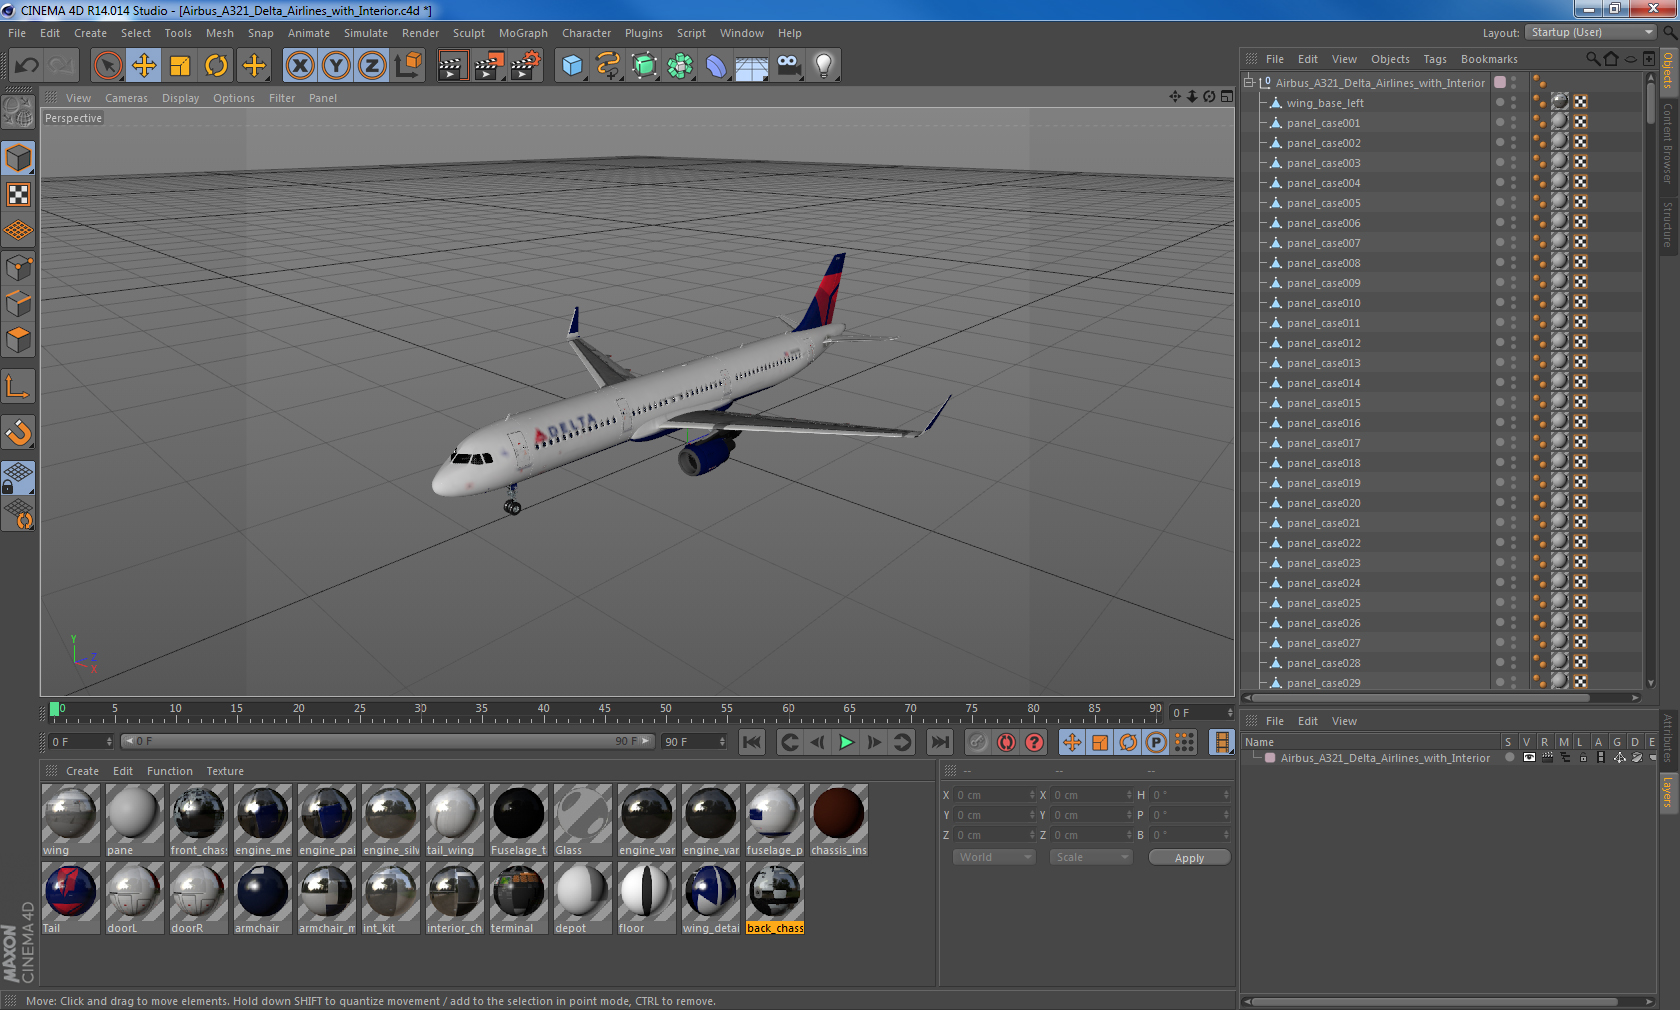This screenshot has width=1680, height=1010.
Task: Enable Texture mode checkerboard icon
Action: tap(18, 194)
